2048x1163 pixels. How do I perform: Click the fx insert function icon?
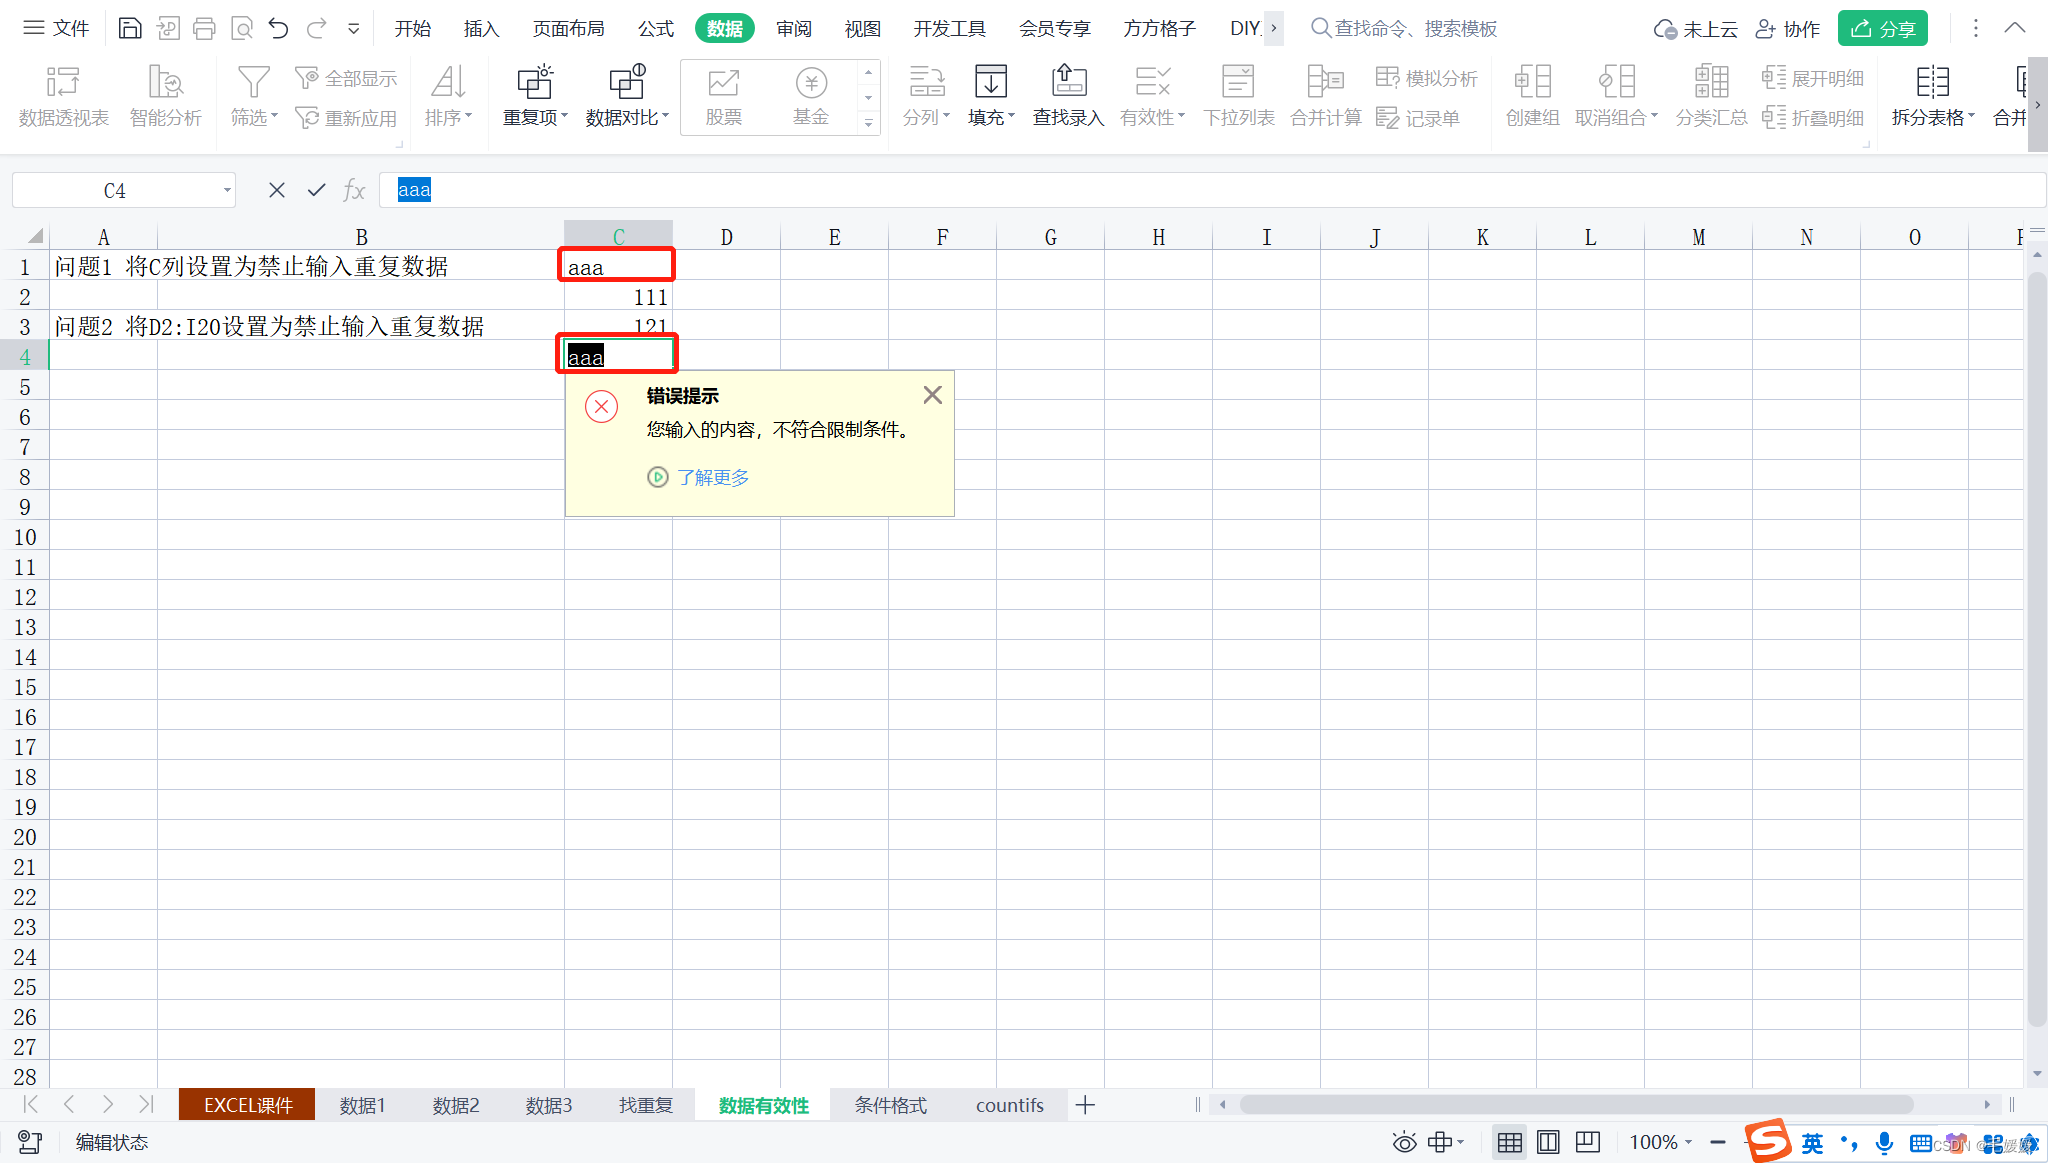(354, 190)
